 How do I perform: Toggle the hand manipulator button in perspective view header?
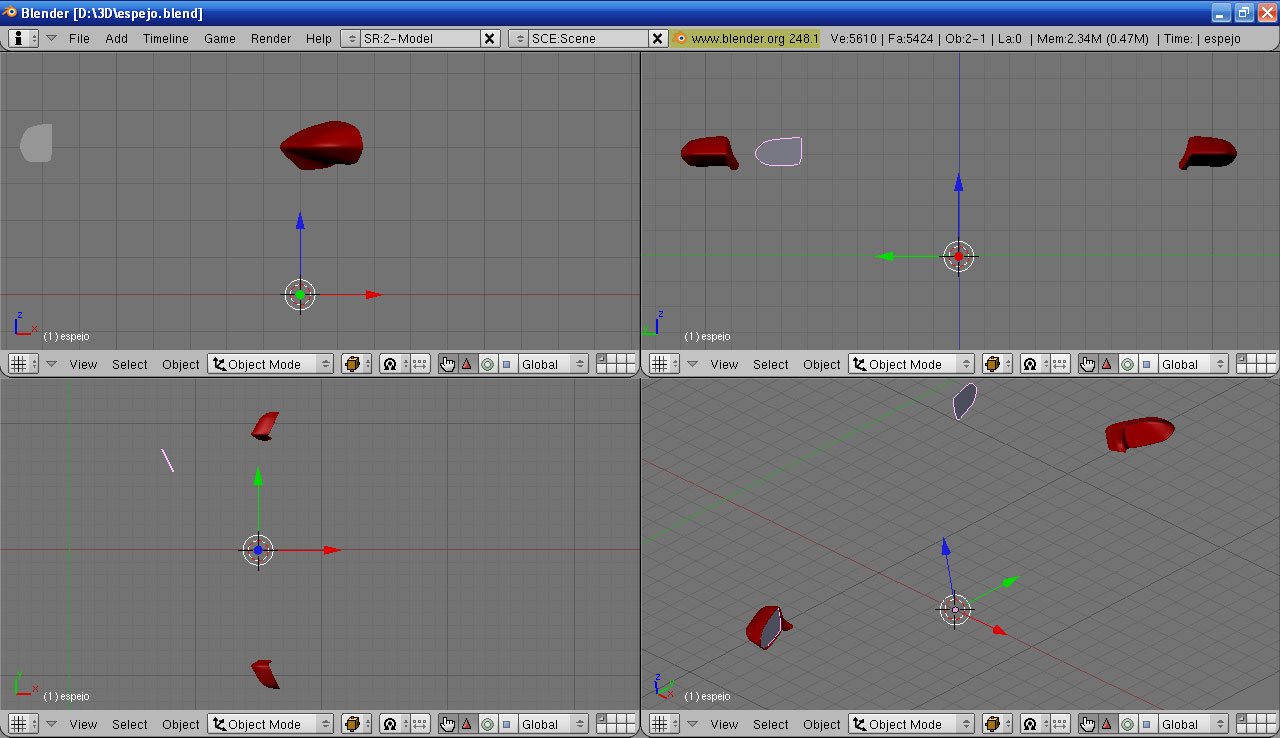point(1088,724)
